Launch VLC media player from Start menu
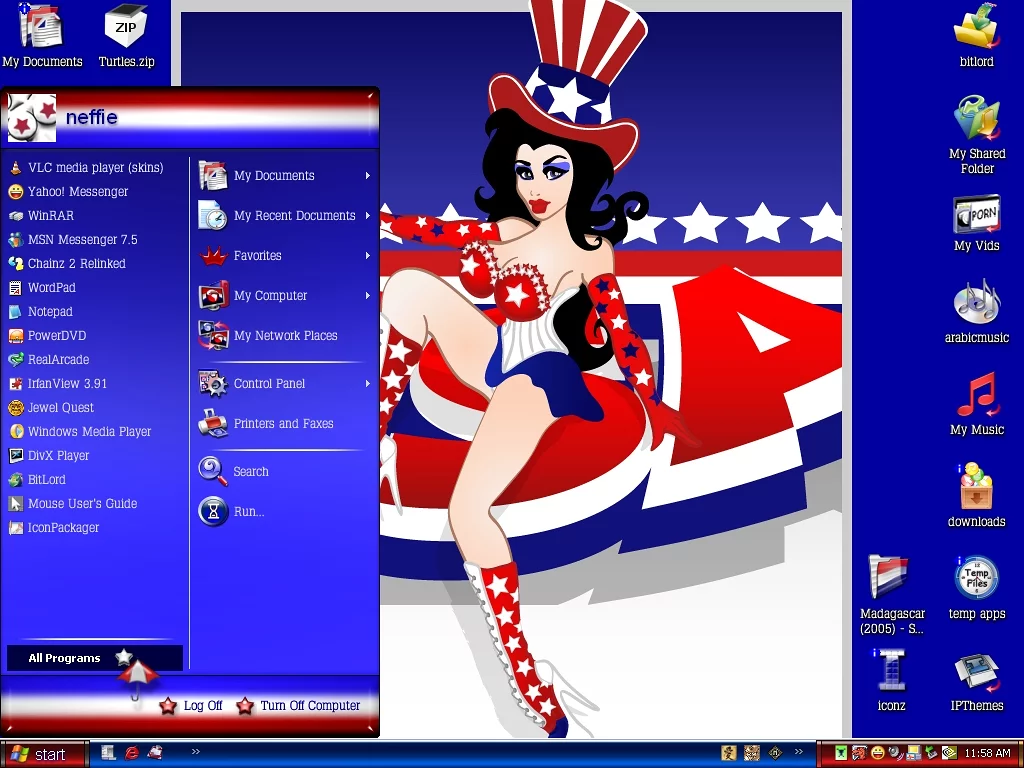The image size is (1024, 768). point(94,168)
